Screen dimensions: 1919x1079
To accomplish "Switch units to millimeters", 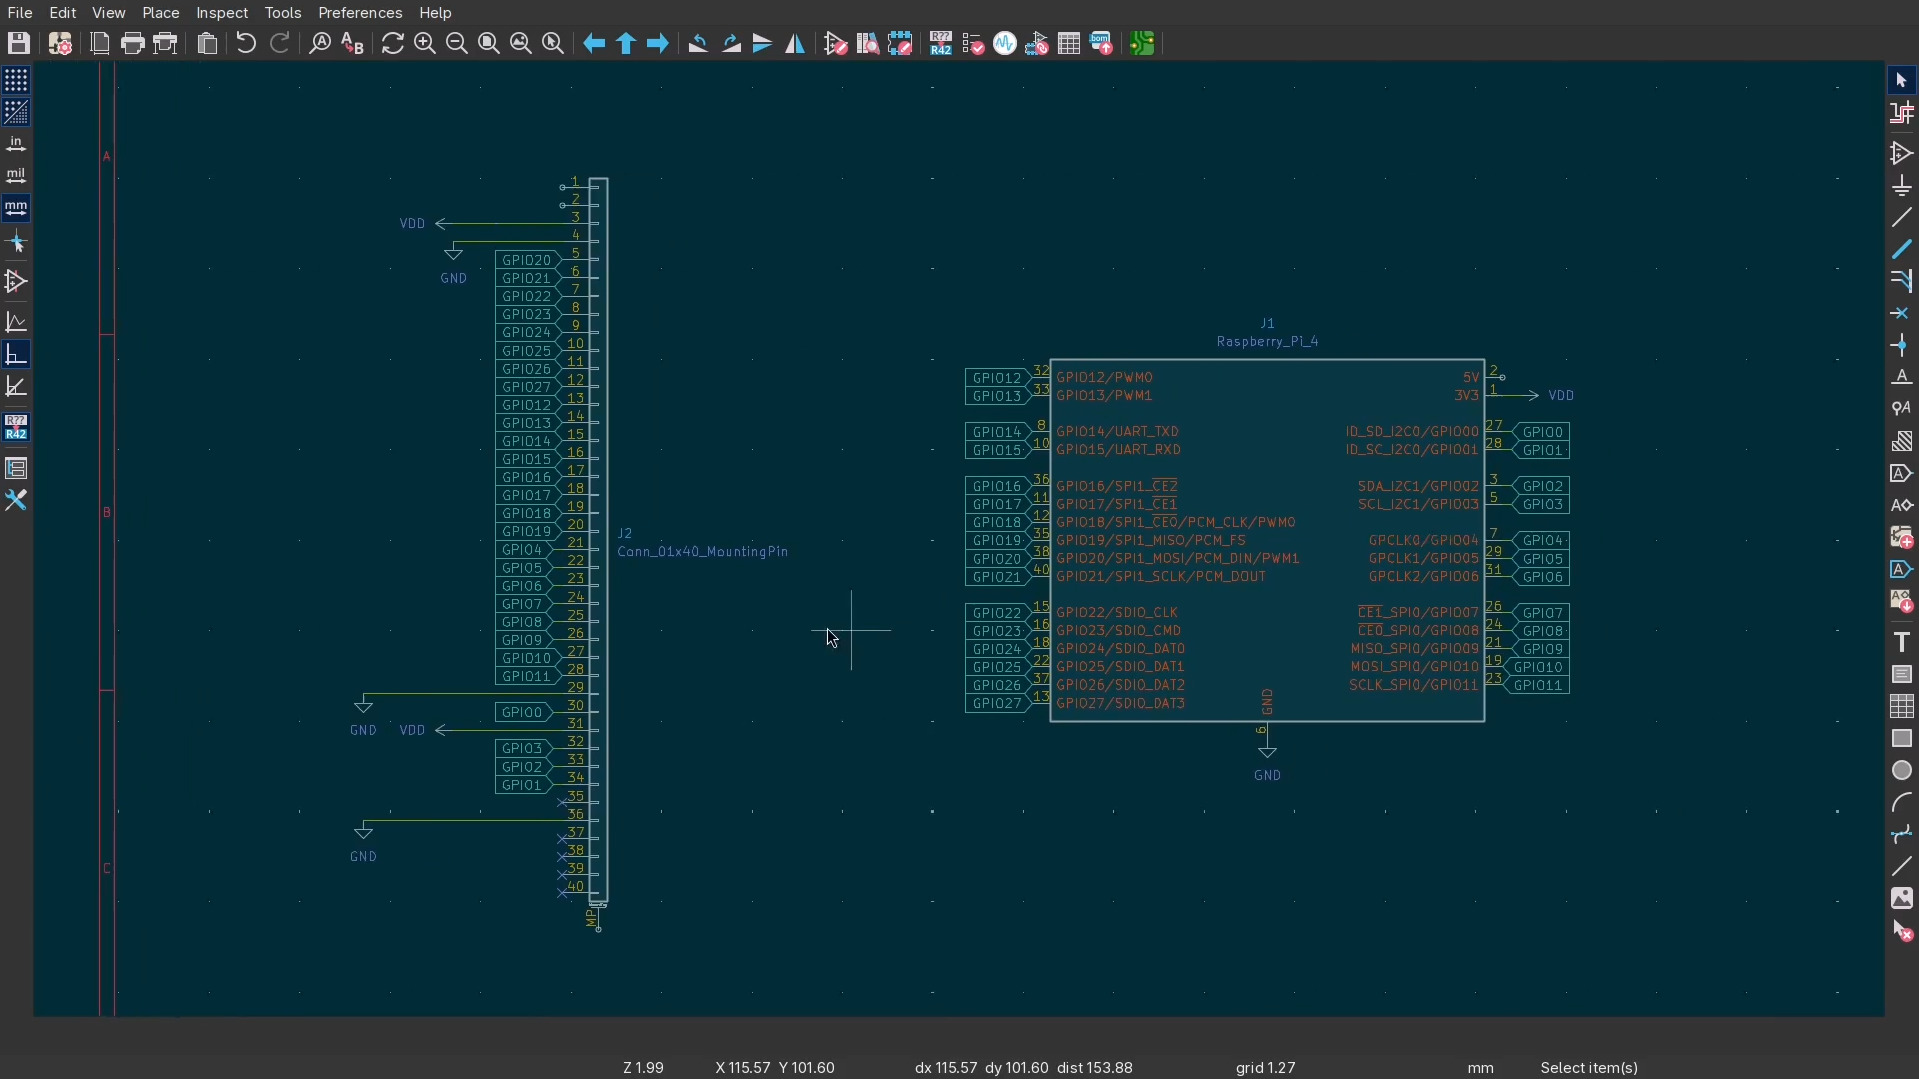I will (x=16, y=209).
